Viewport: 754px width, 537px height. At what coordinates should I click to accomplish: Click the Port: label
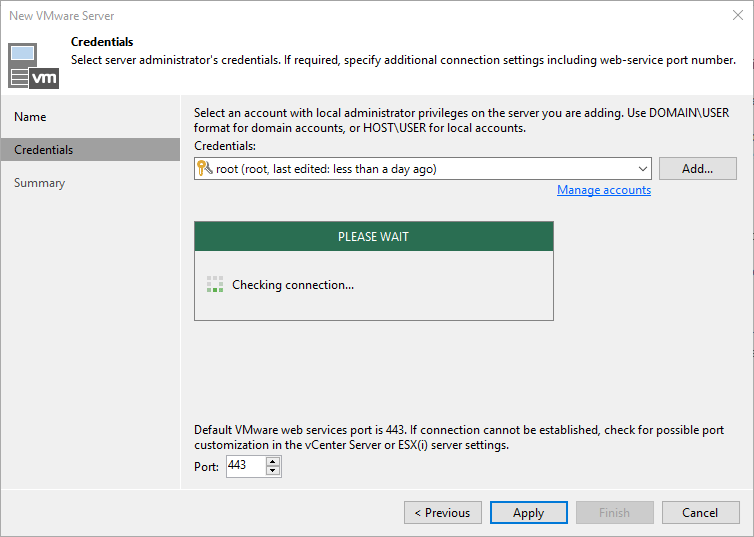(206, 466)
